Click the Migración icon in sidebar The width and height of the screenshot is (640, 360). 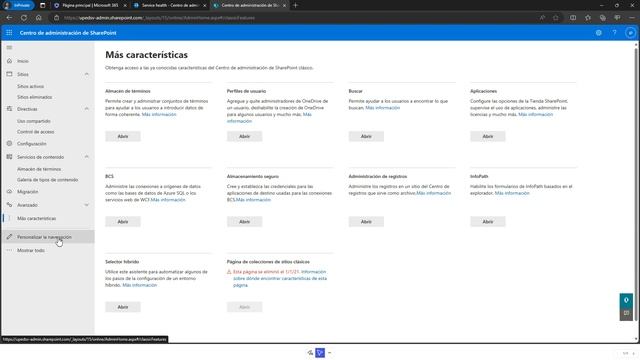coord(9,191)
